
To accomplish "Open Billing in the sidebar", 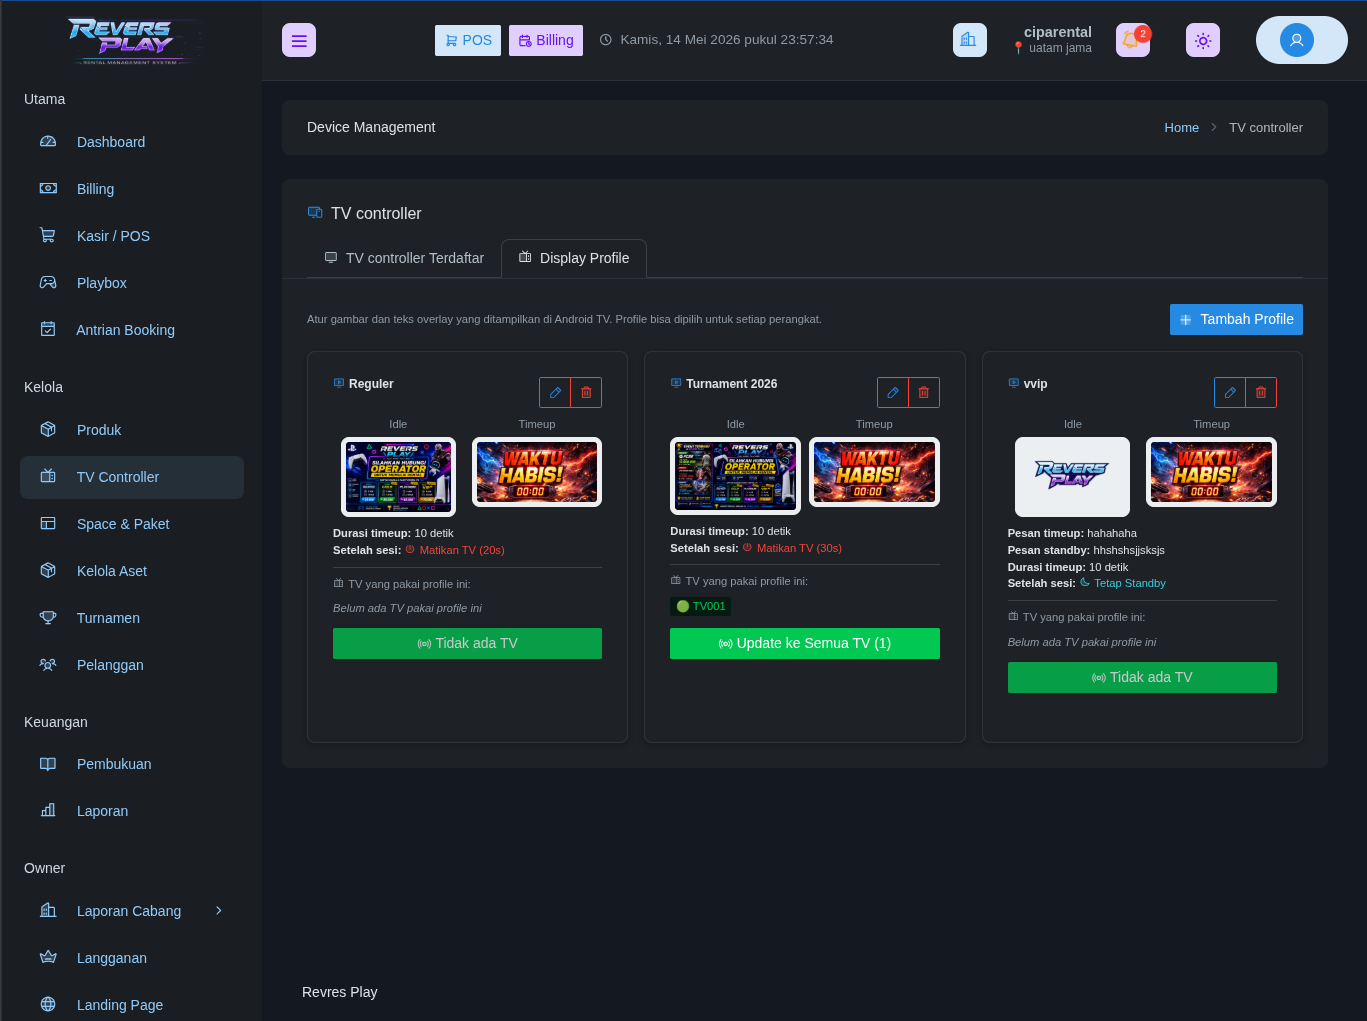I will pyautogui.click(x=132, y=189).
